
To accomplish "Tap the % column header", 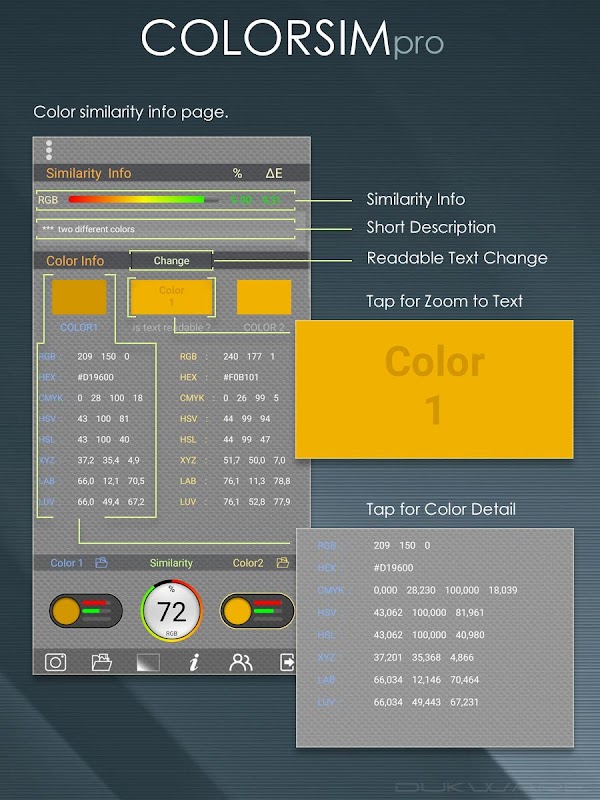I will coord(237,173).
